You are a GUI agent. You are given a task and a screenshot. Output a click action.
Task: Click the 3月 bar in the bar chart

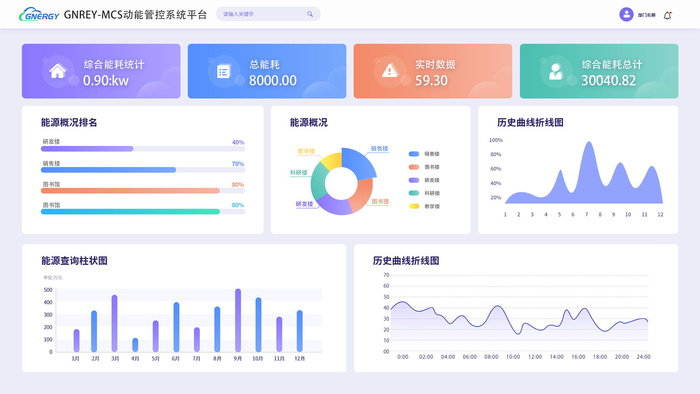coord(114,323)
